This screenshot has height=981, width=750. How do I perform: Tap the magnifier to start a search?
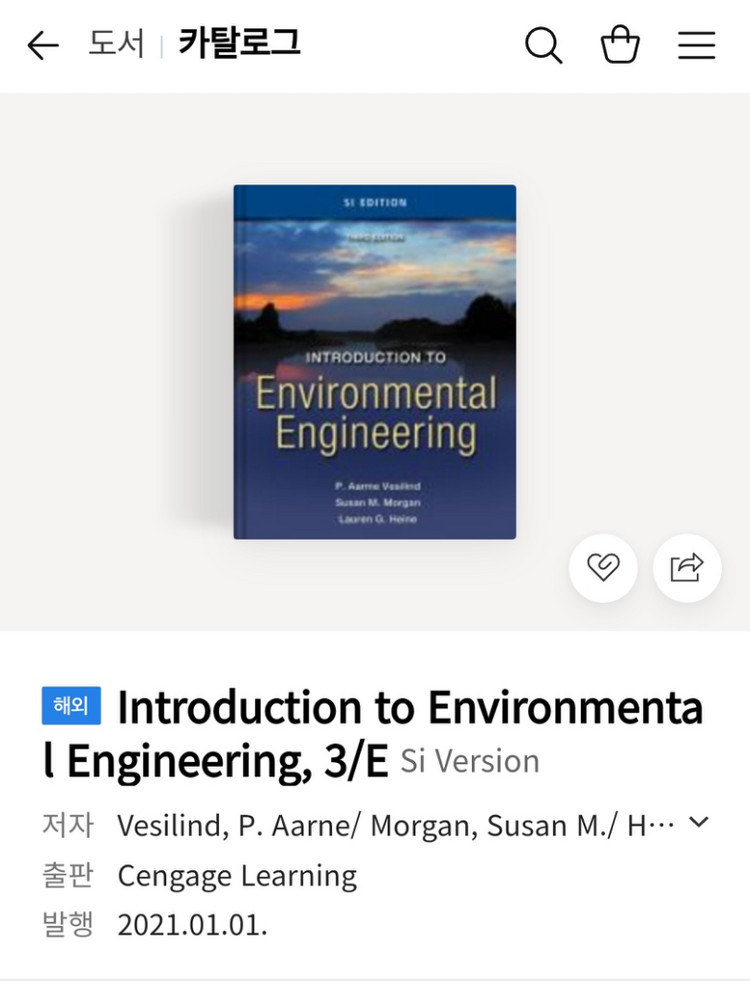[543, 44]
